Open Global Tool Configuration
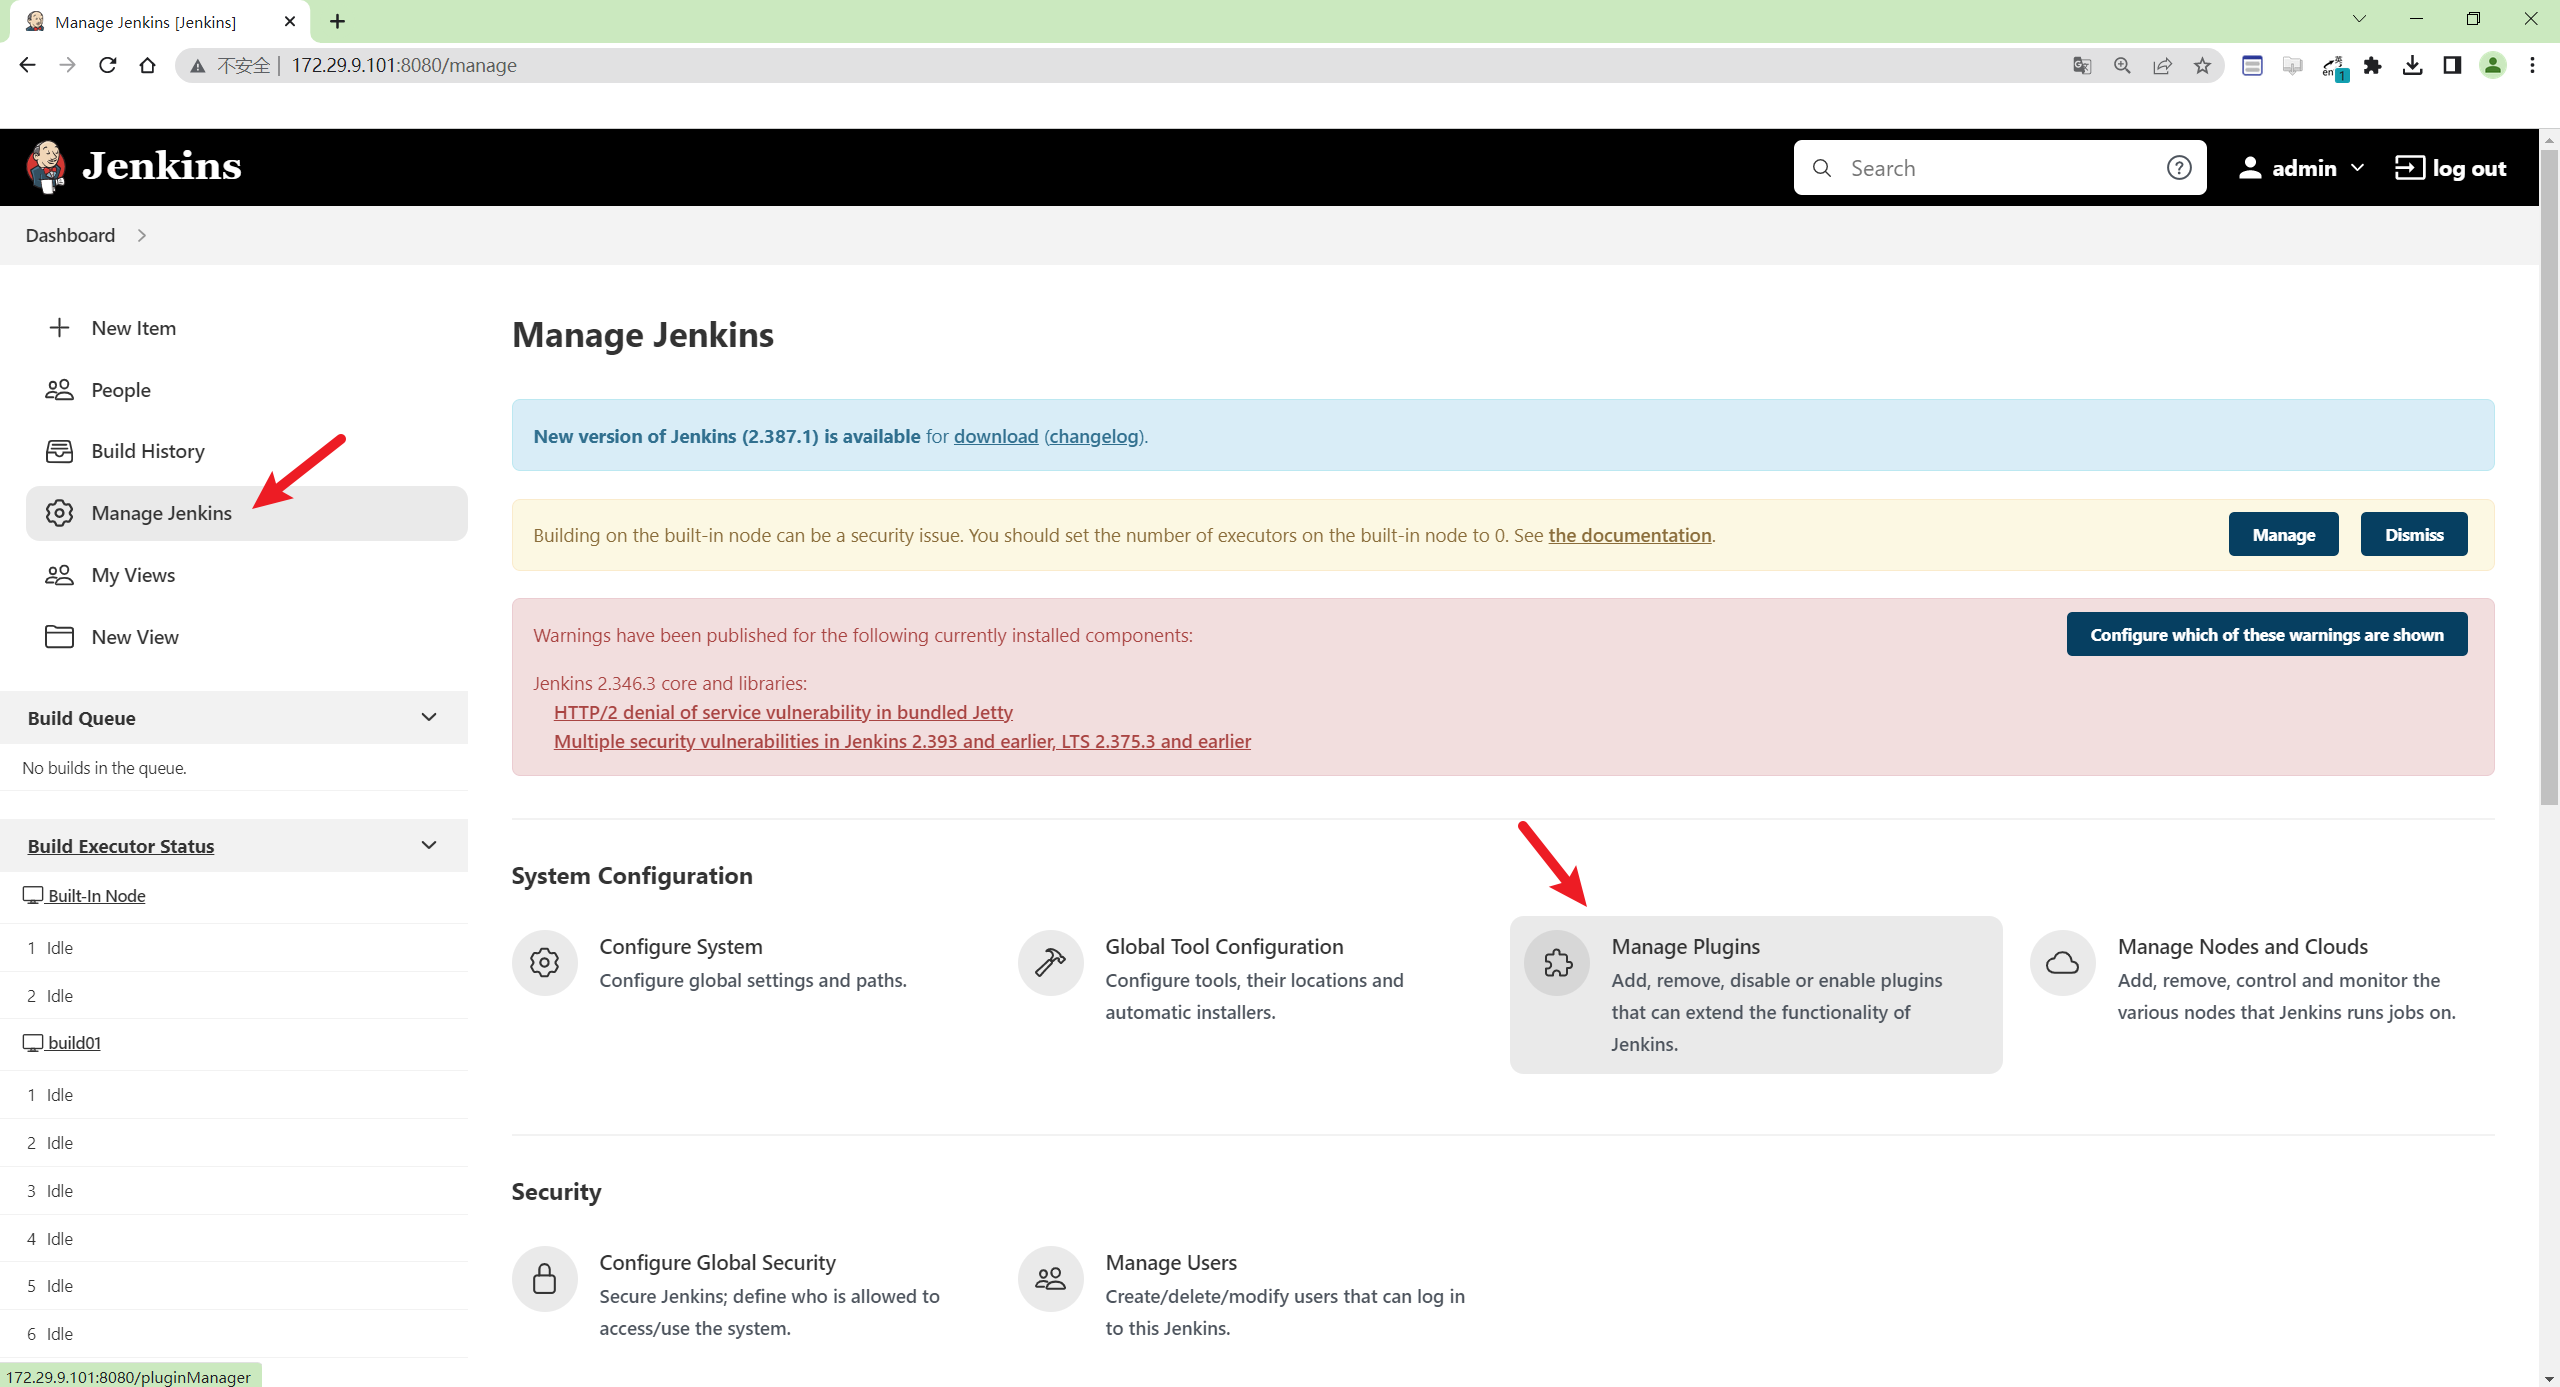Image resolution: width=2560 pixels, height=1387 pixels. click(x=1255, y=980)
